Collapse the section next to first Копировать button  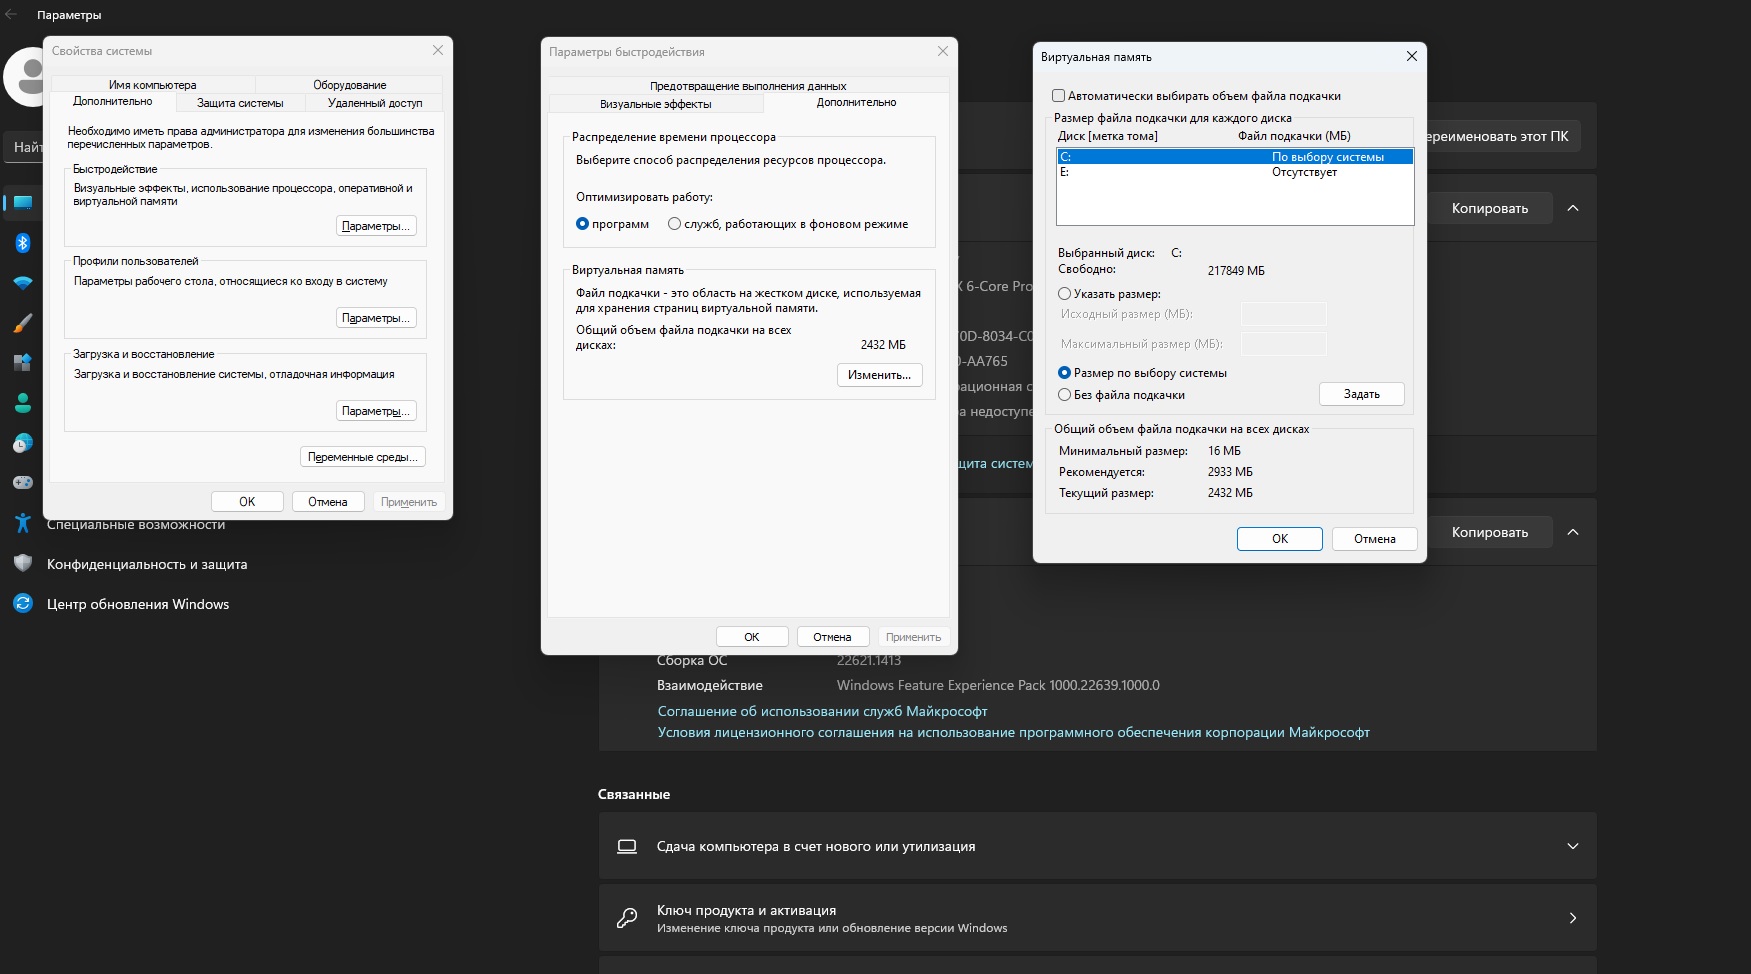[x=1573, y=208]
